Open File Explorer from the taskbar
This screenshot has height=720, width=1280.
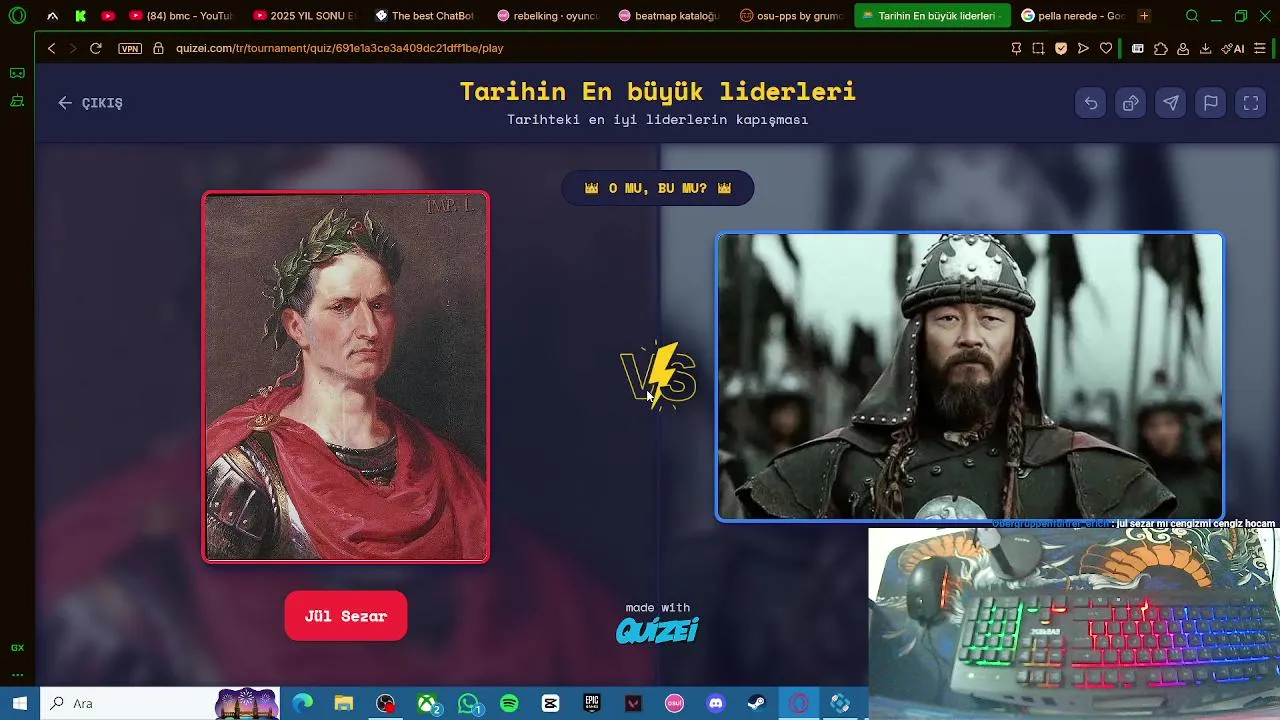click(x=344, y=703)
